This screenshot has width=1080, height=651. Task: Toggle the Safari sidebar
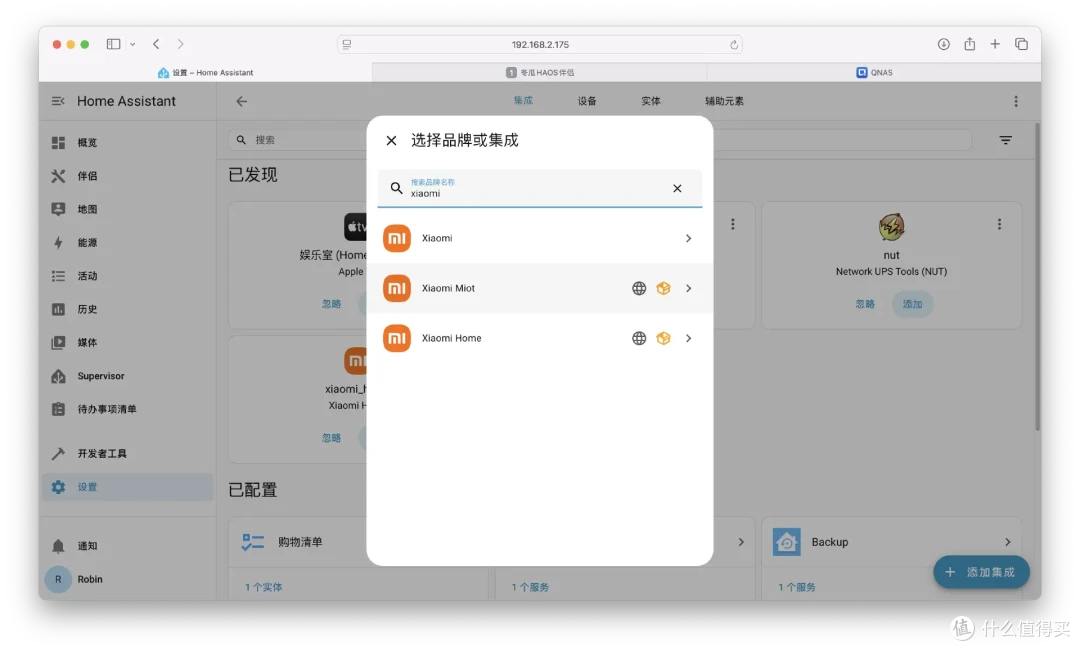(x=114, y=44)
